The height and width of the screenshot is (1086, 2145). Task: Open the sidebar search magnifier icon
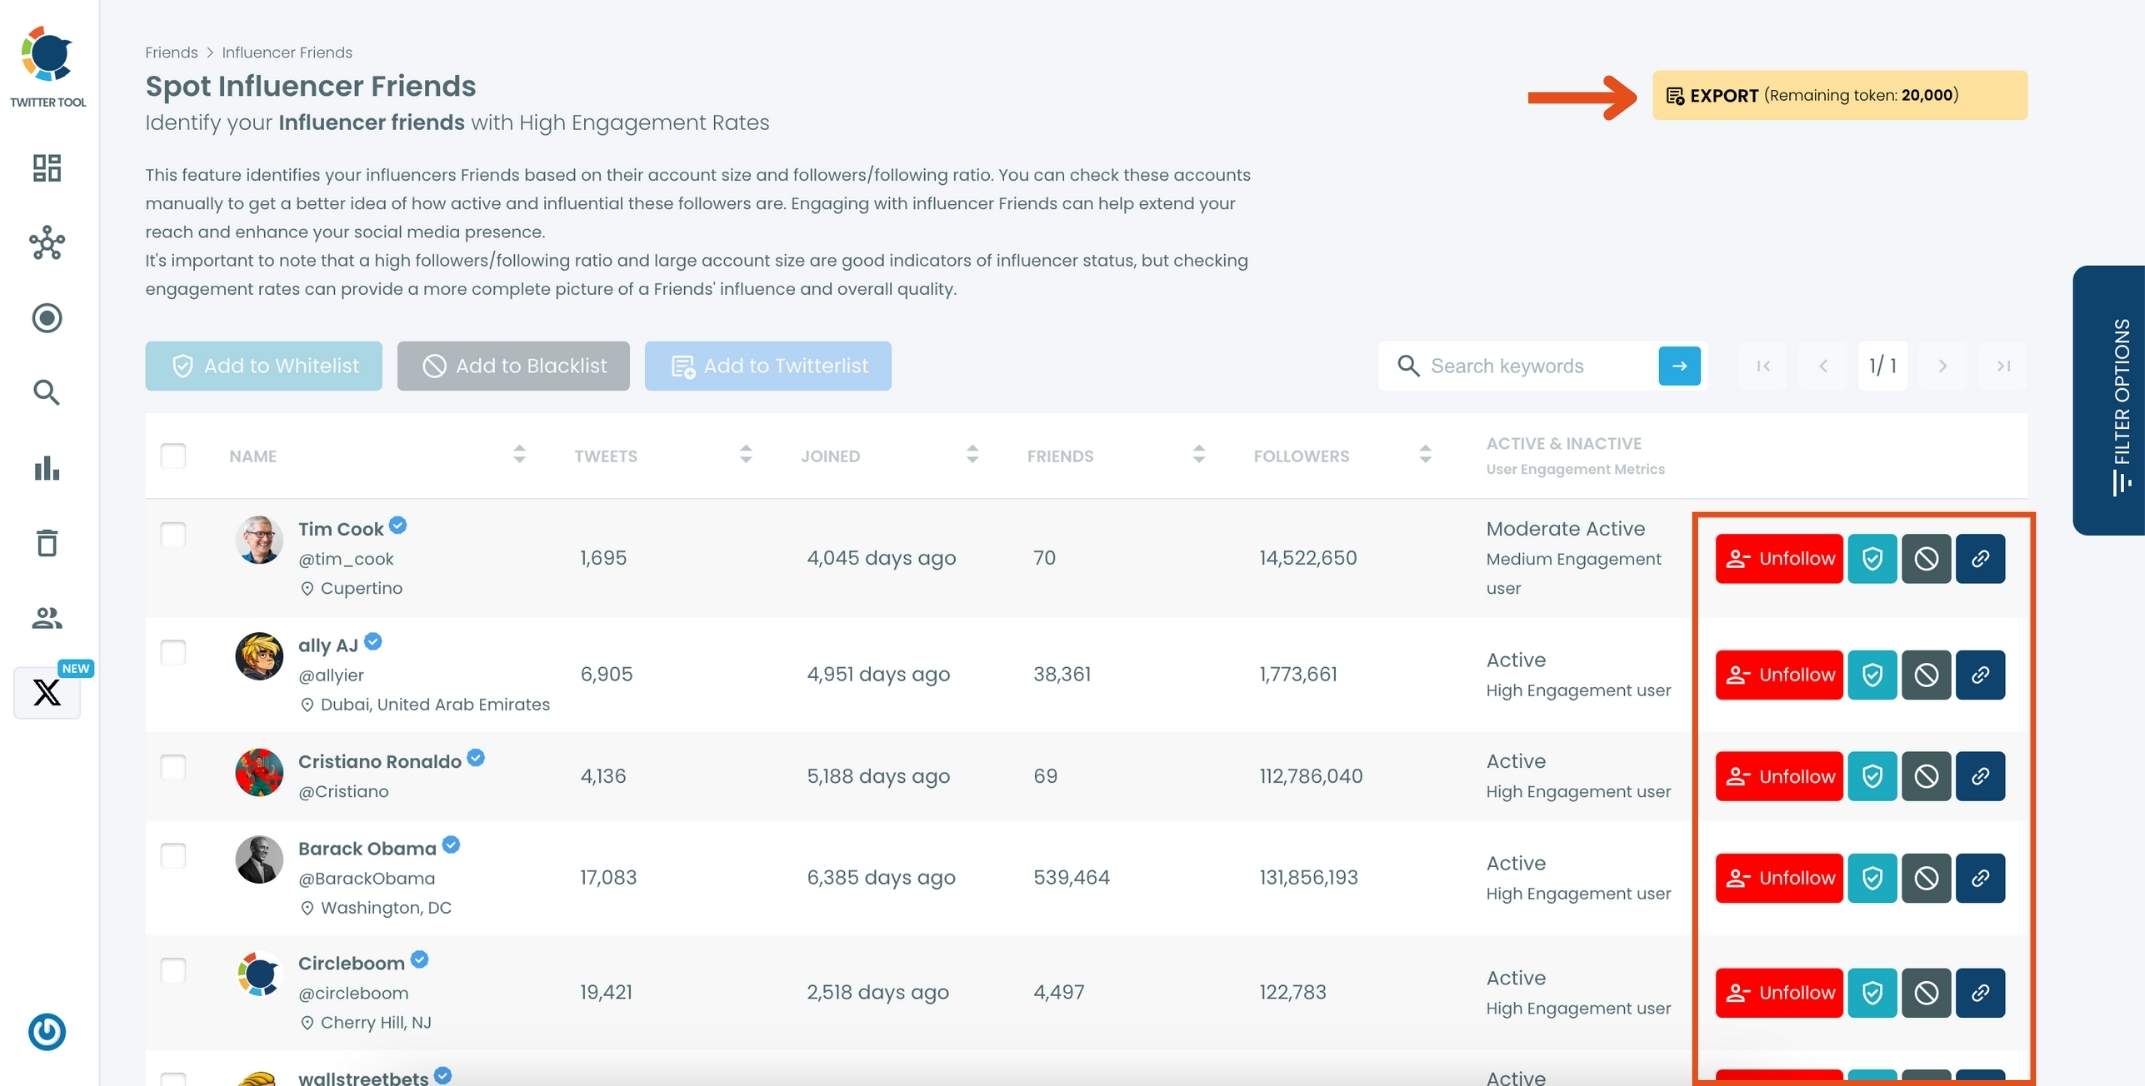click(x=47, y=393)
